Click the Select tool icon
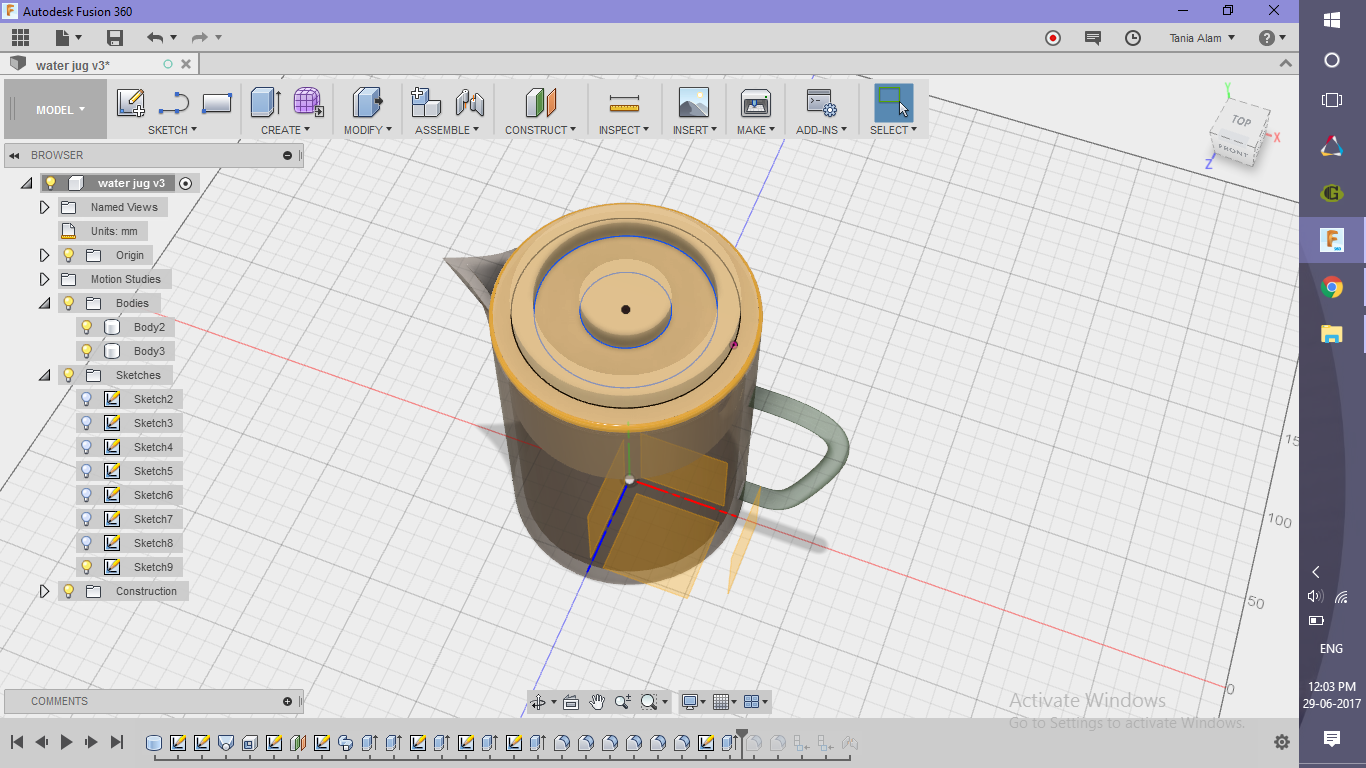Viewport: 1366px width, 768px height. coord(893,103)
